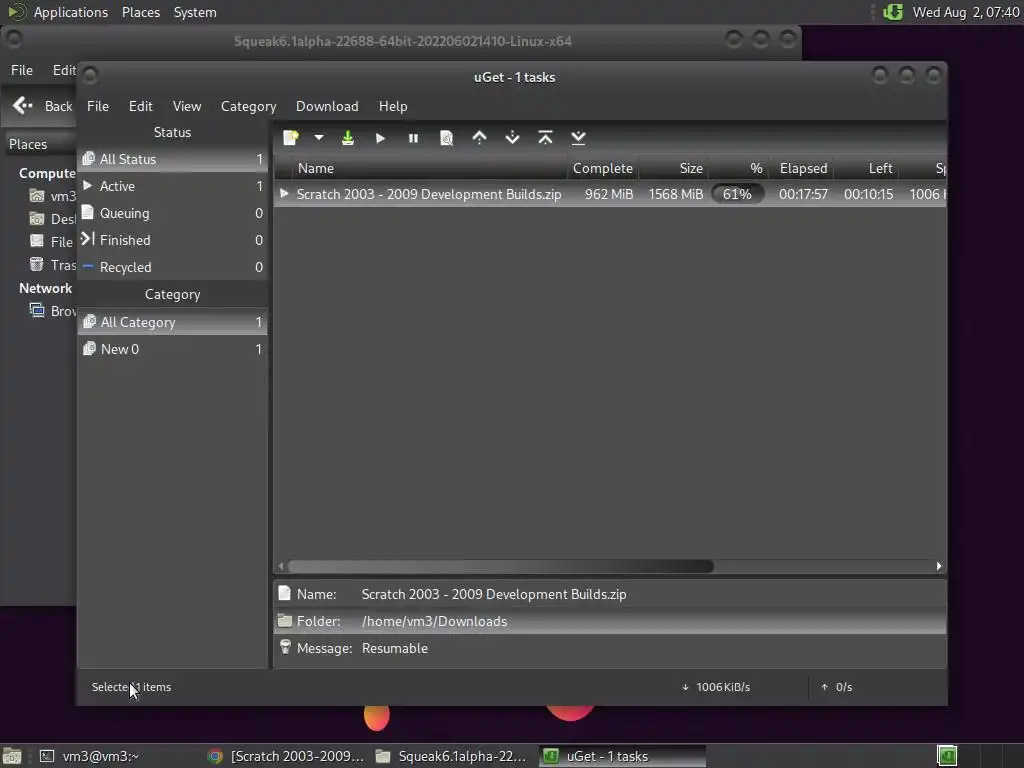Save all settings with green arrow icon
Image resolution: width=1024 pixels, height=768 pixels.
[x=348, y=138]
